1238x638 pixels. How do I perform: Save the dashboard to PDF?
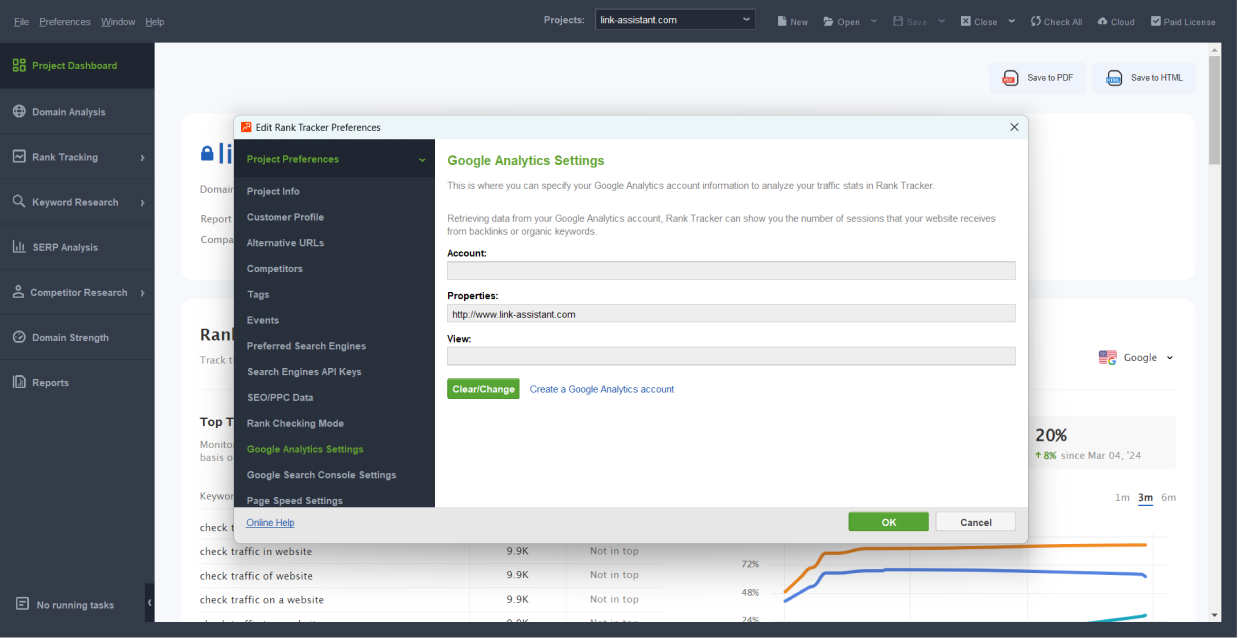(x=1038, y=78)
